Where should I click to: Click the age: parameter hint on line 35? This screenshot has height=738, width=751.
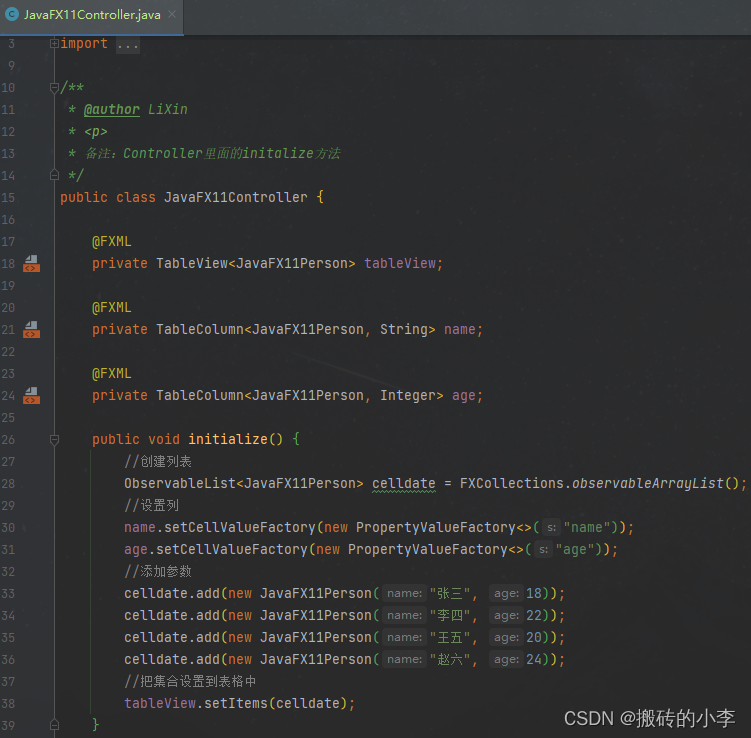point(506,638)
